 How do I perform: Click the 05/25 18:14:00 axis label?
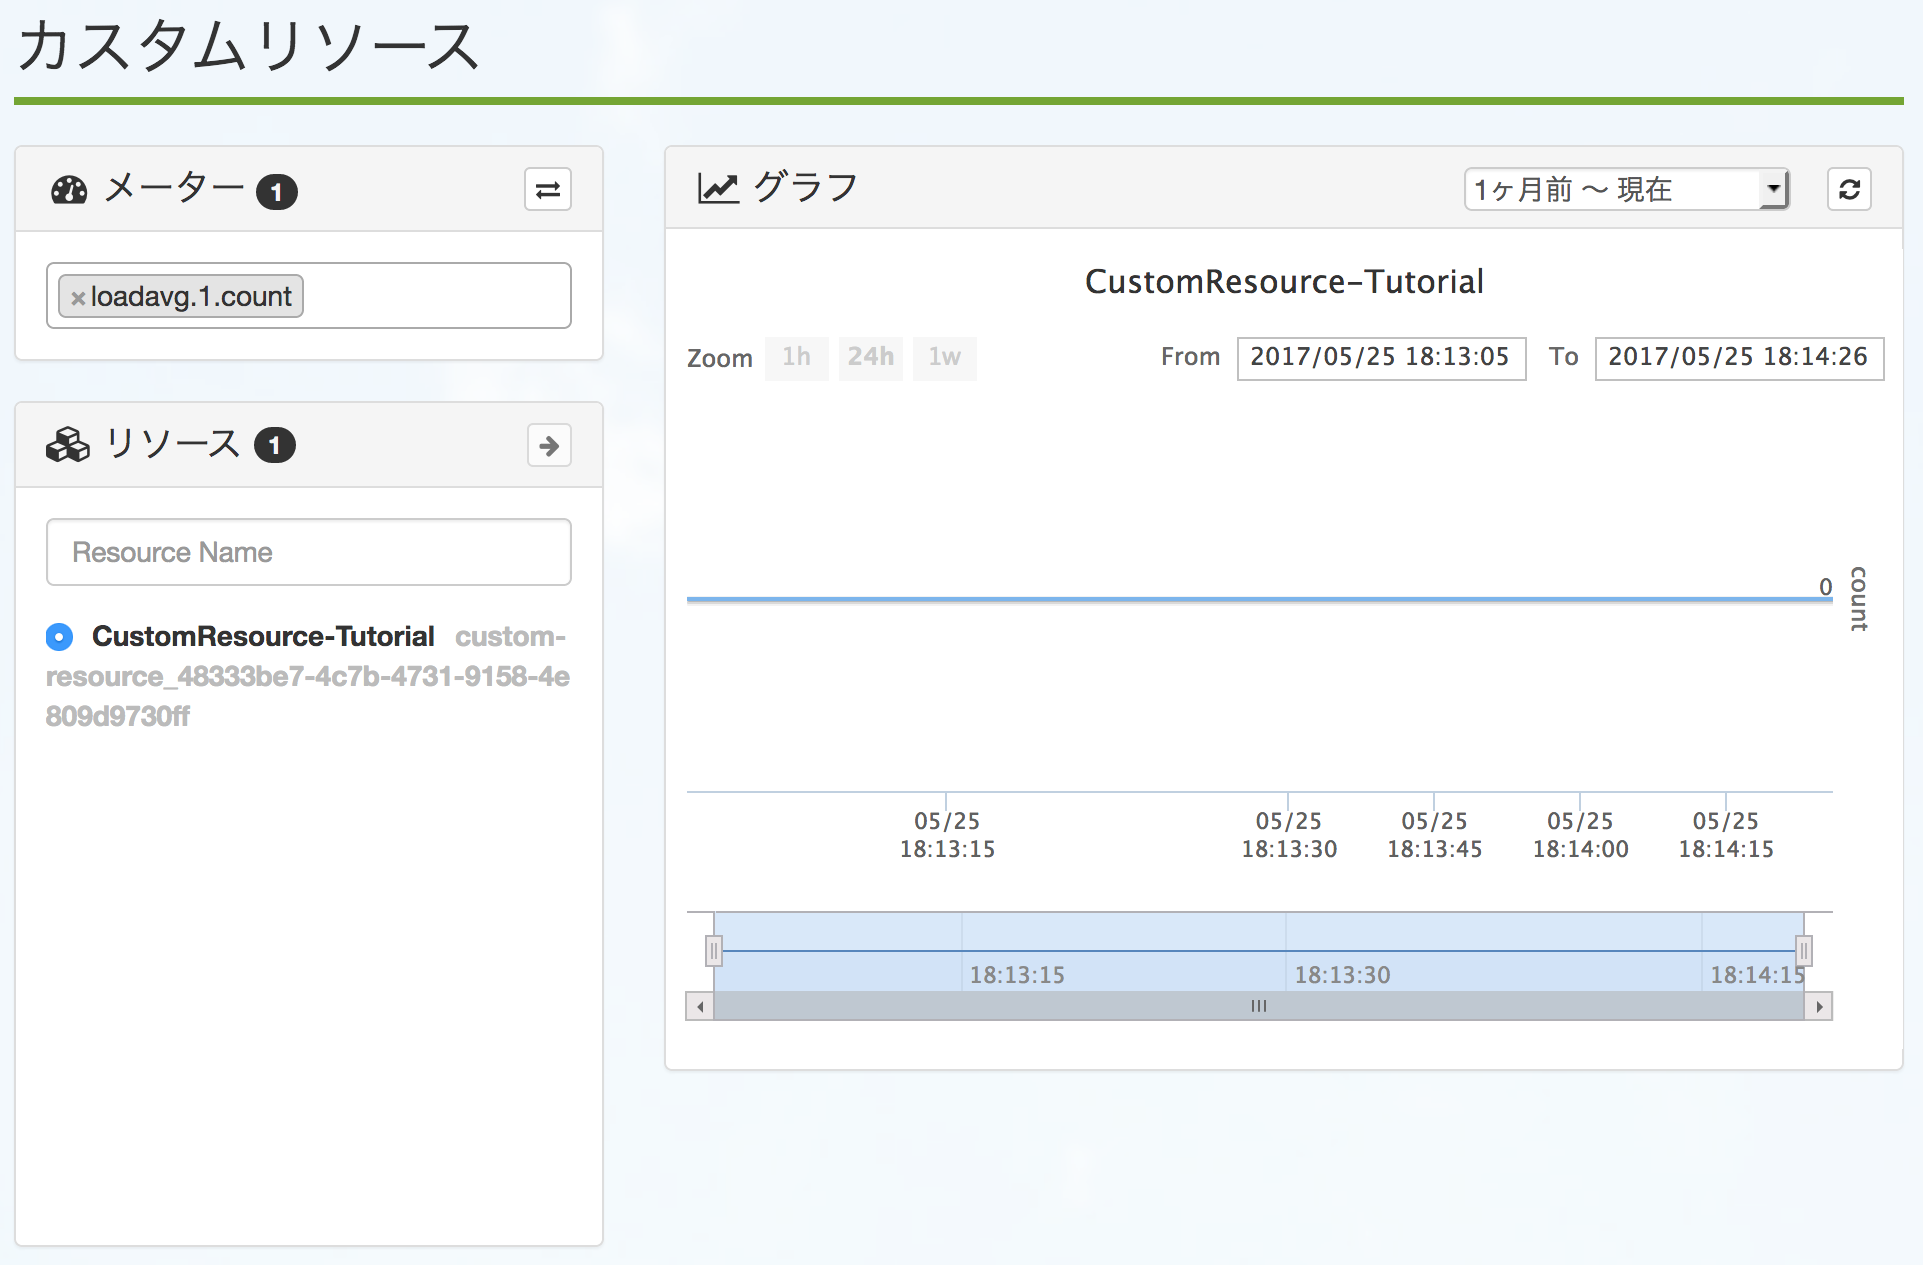click(1580, 835)
